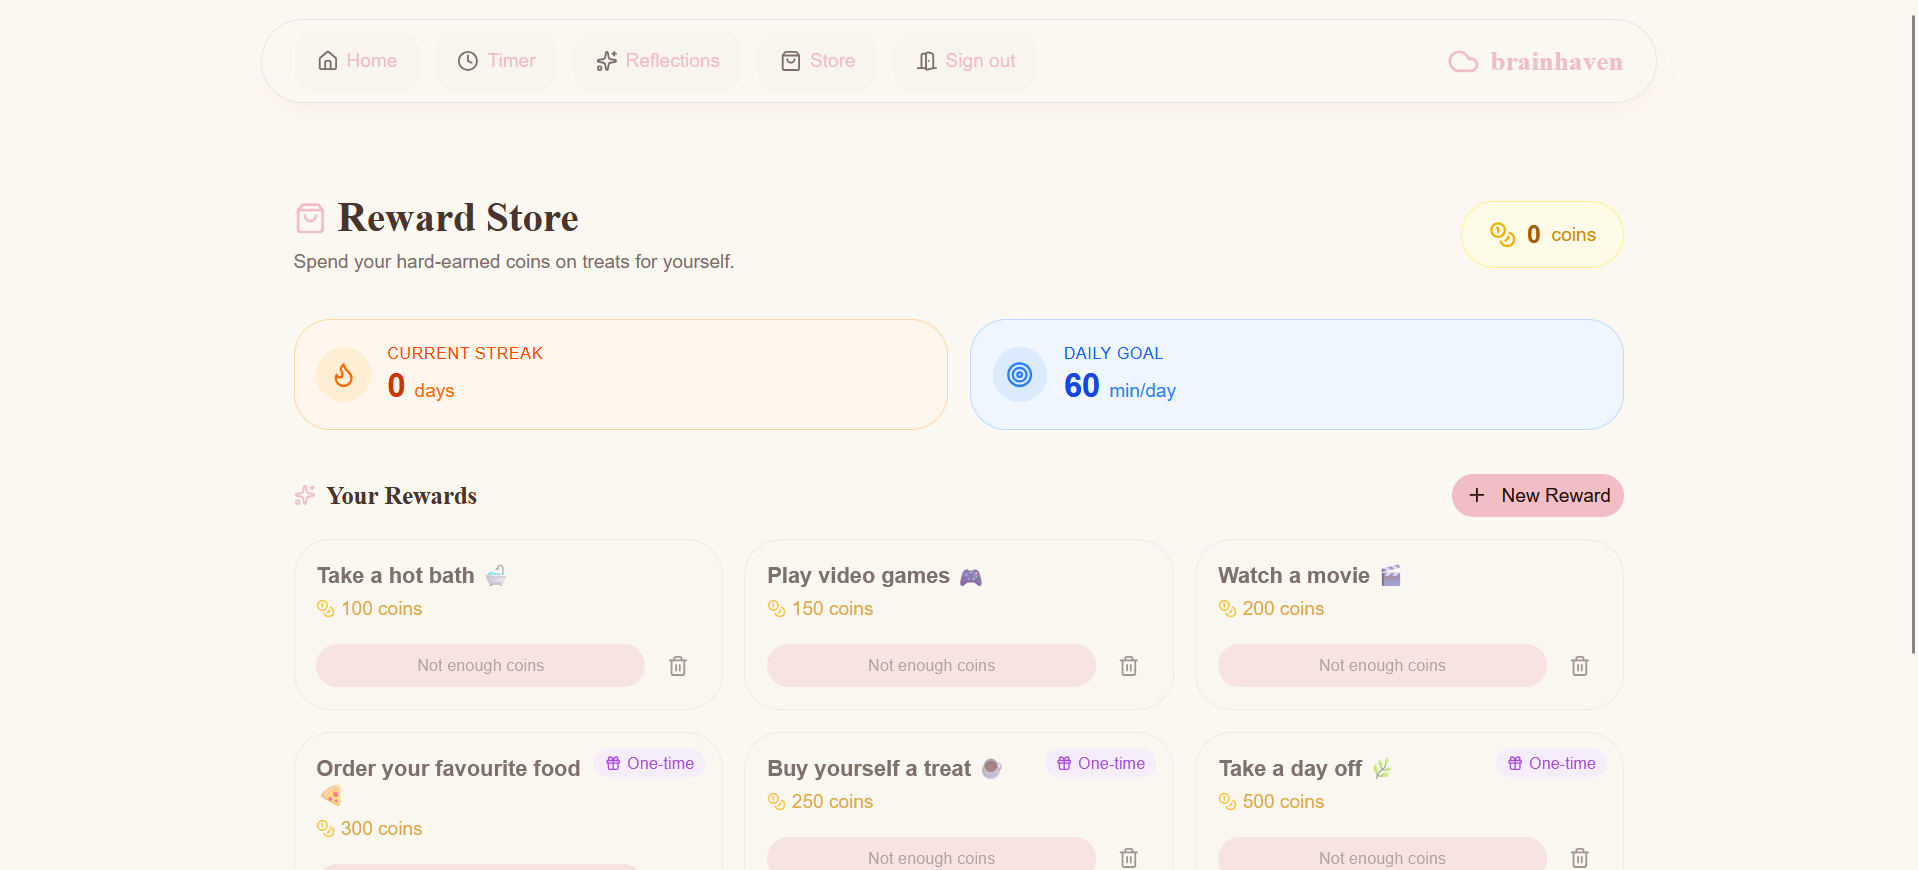
Task: Click the herb emoji on day off card
Action: tap(1382, 768)
